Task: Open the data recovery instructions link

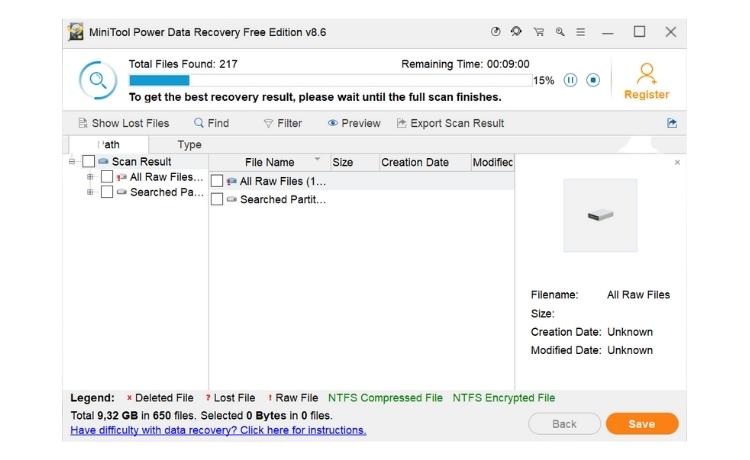Action: pos(218,430)
